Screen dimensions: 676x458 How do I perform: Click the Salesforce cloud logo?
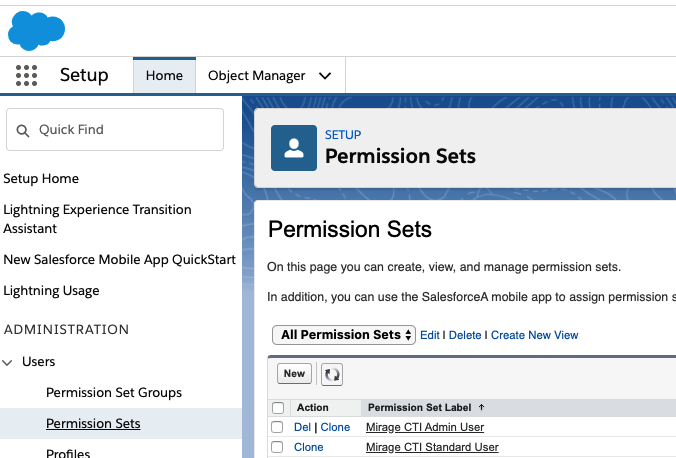tap(37, 30)
